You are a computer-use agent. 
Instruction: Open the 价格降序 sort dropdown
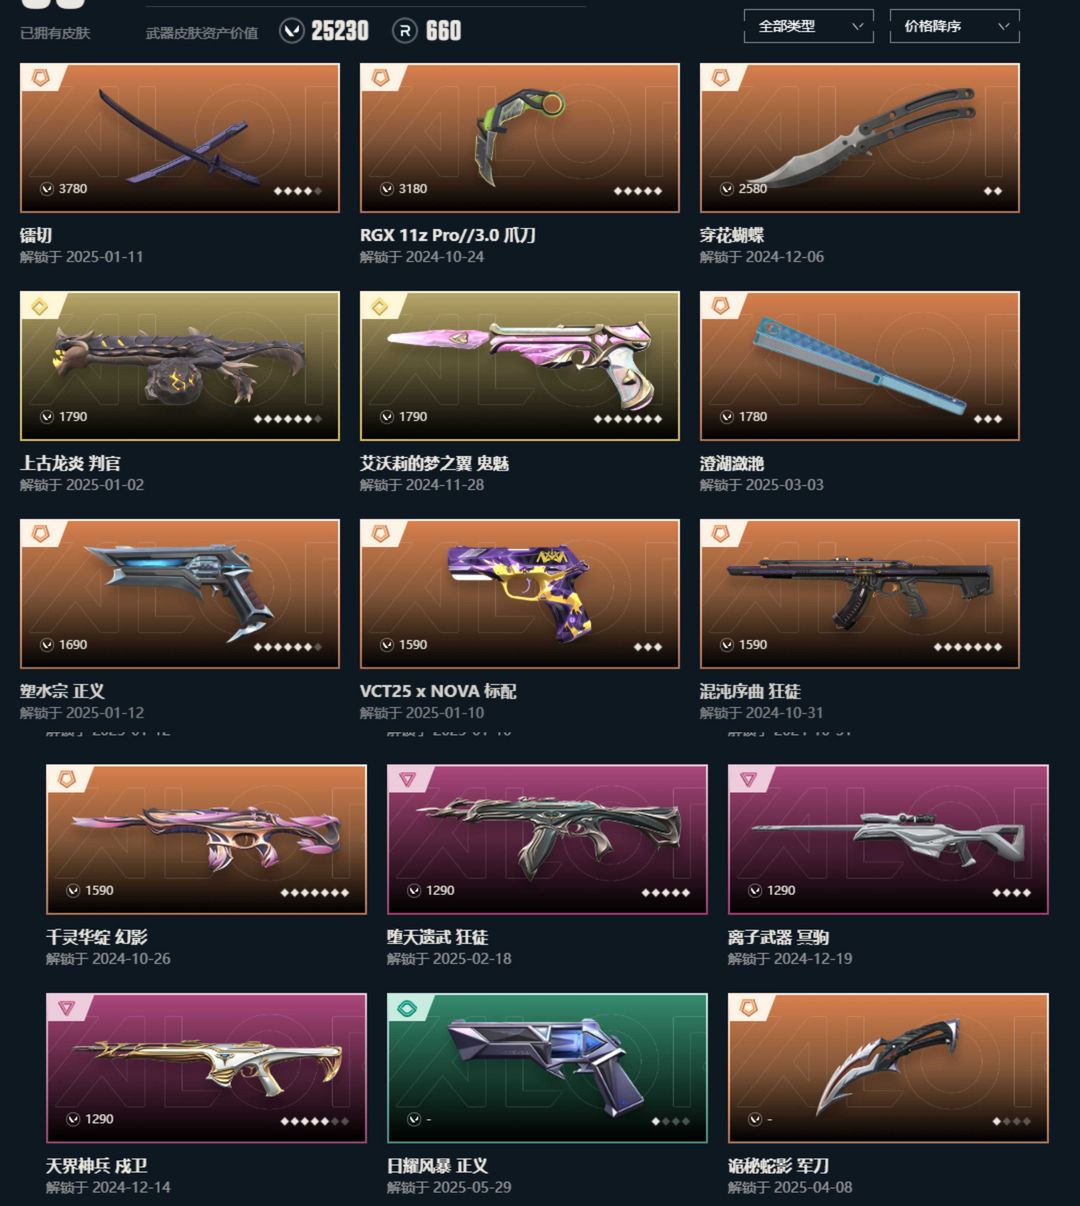954,26
